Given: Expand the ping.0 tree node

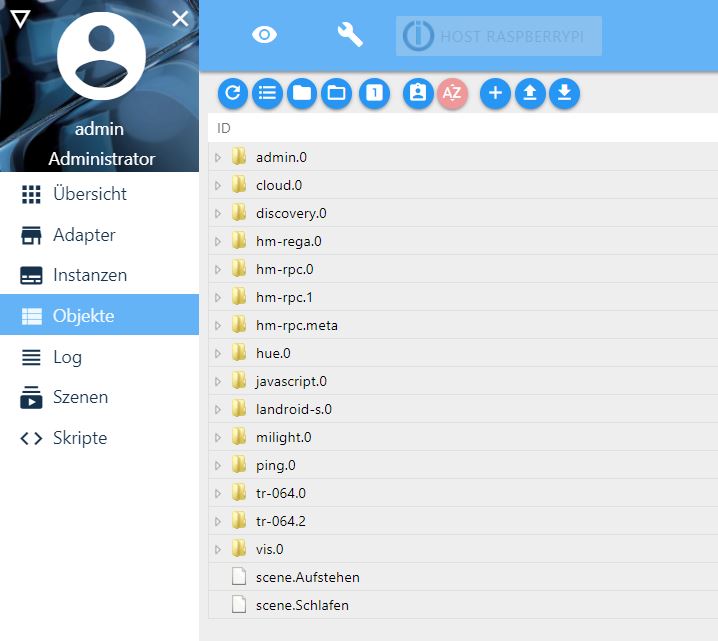Looking at the screenshot, I should (x=218, y=466).
